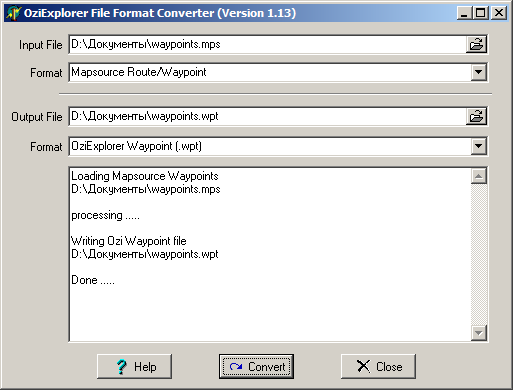The image size is (513, 390).
Task: Click the OziExplorer title bar app icon
Action: (x=13, y=13)
